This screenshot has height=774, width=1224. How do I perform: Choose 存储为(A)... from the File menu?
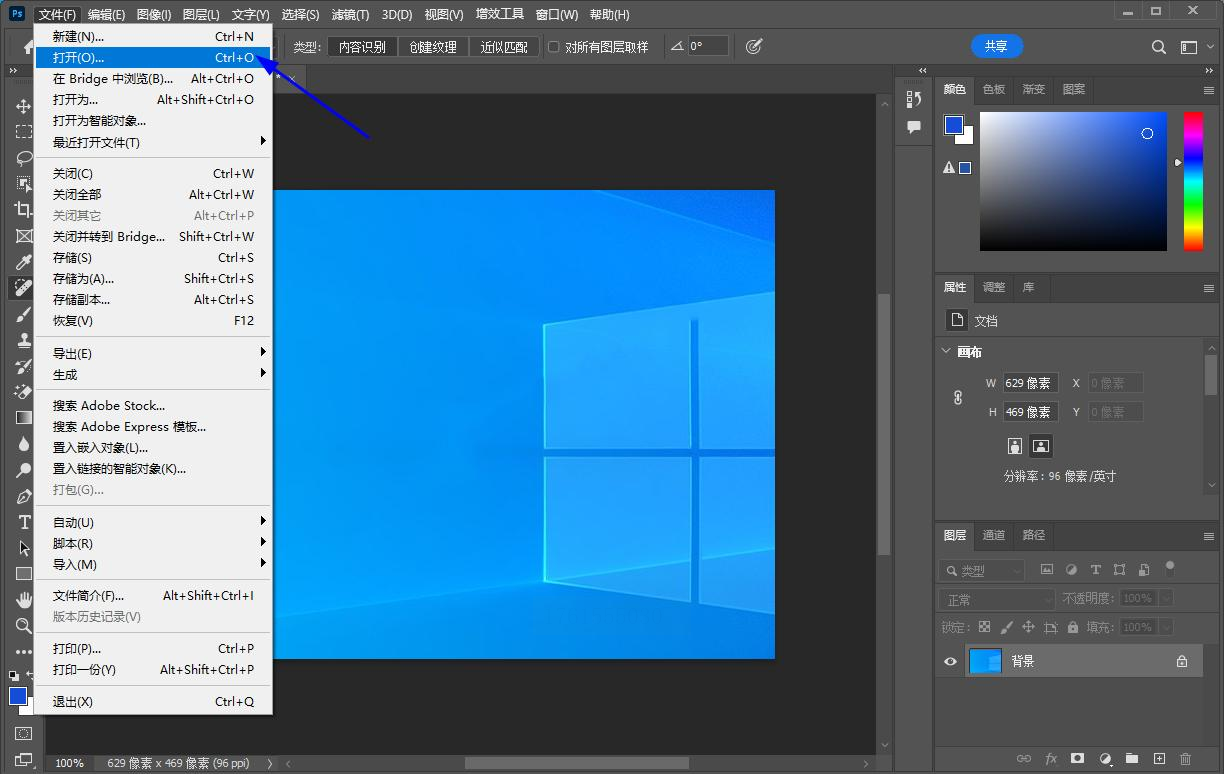click(x=83, y=279)
